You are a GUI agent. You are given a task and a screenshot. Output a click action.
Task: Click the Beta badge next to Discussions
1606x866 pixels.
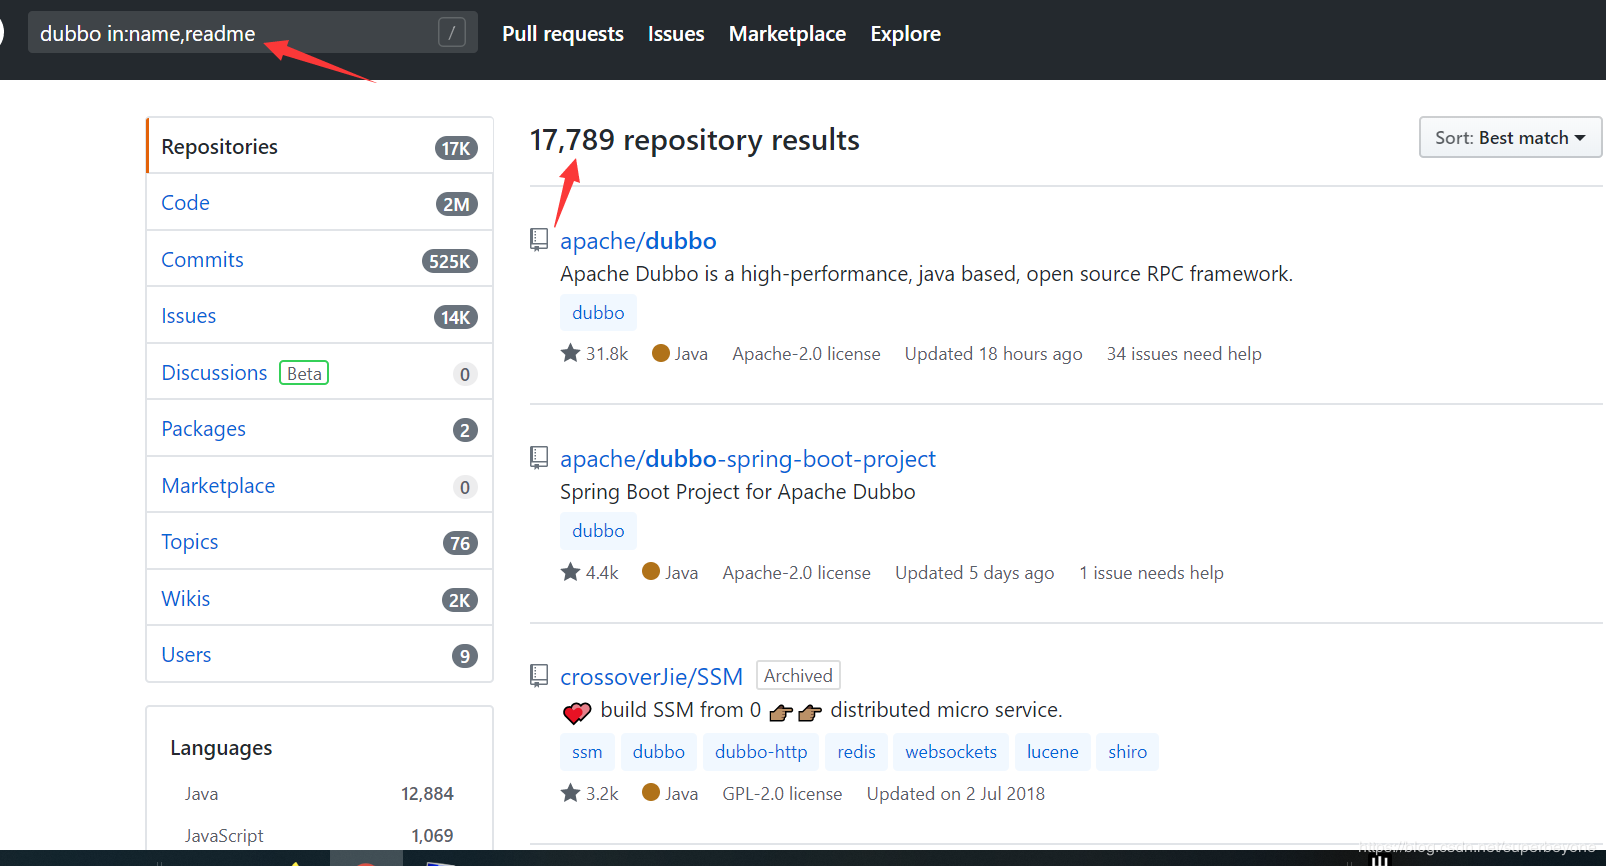coord(304,373)
